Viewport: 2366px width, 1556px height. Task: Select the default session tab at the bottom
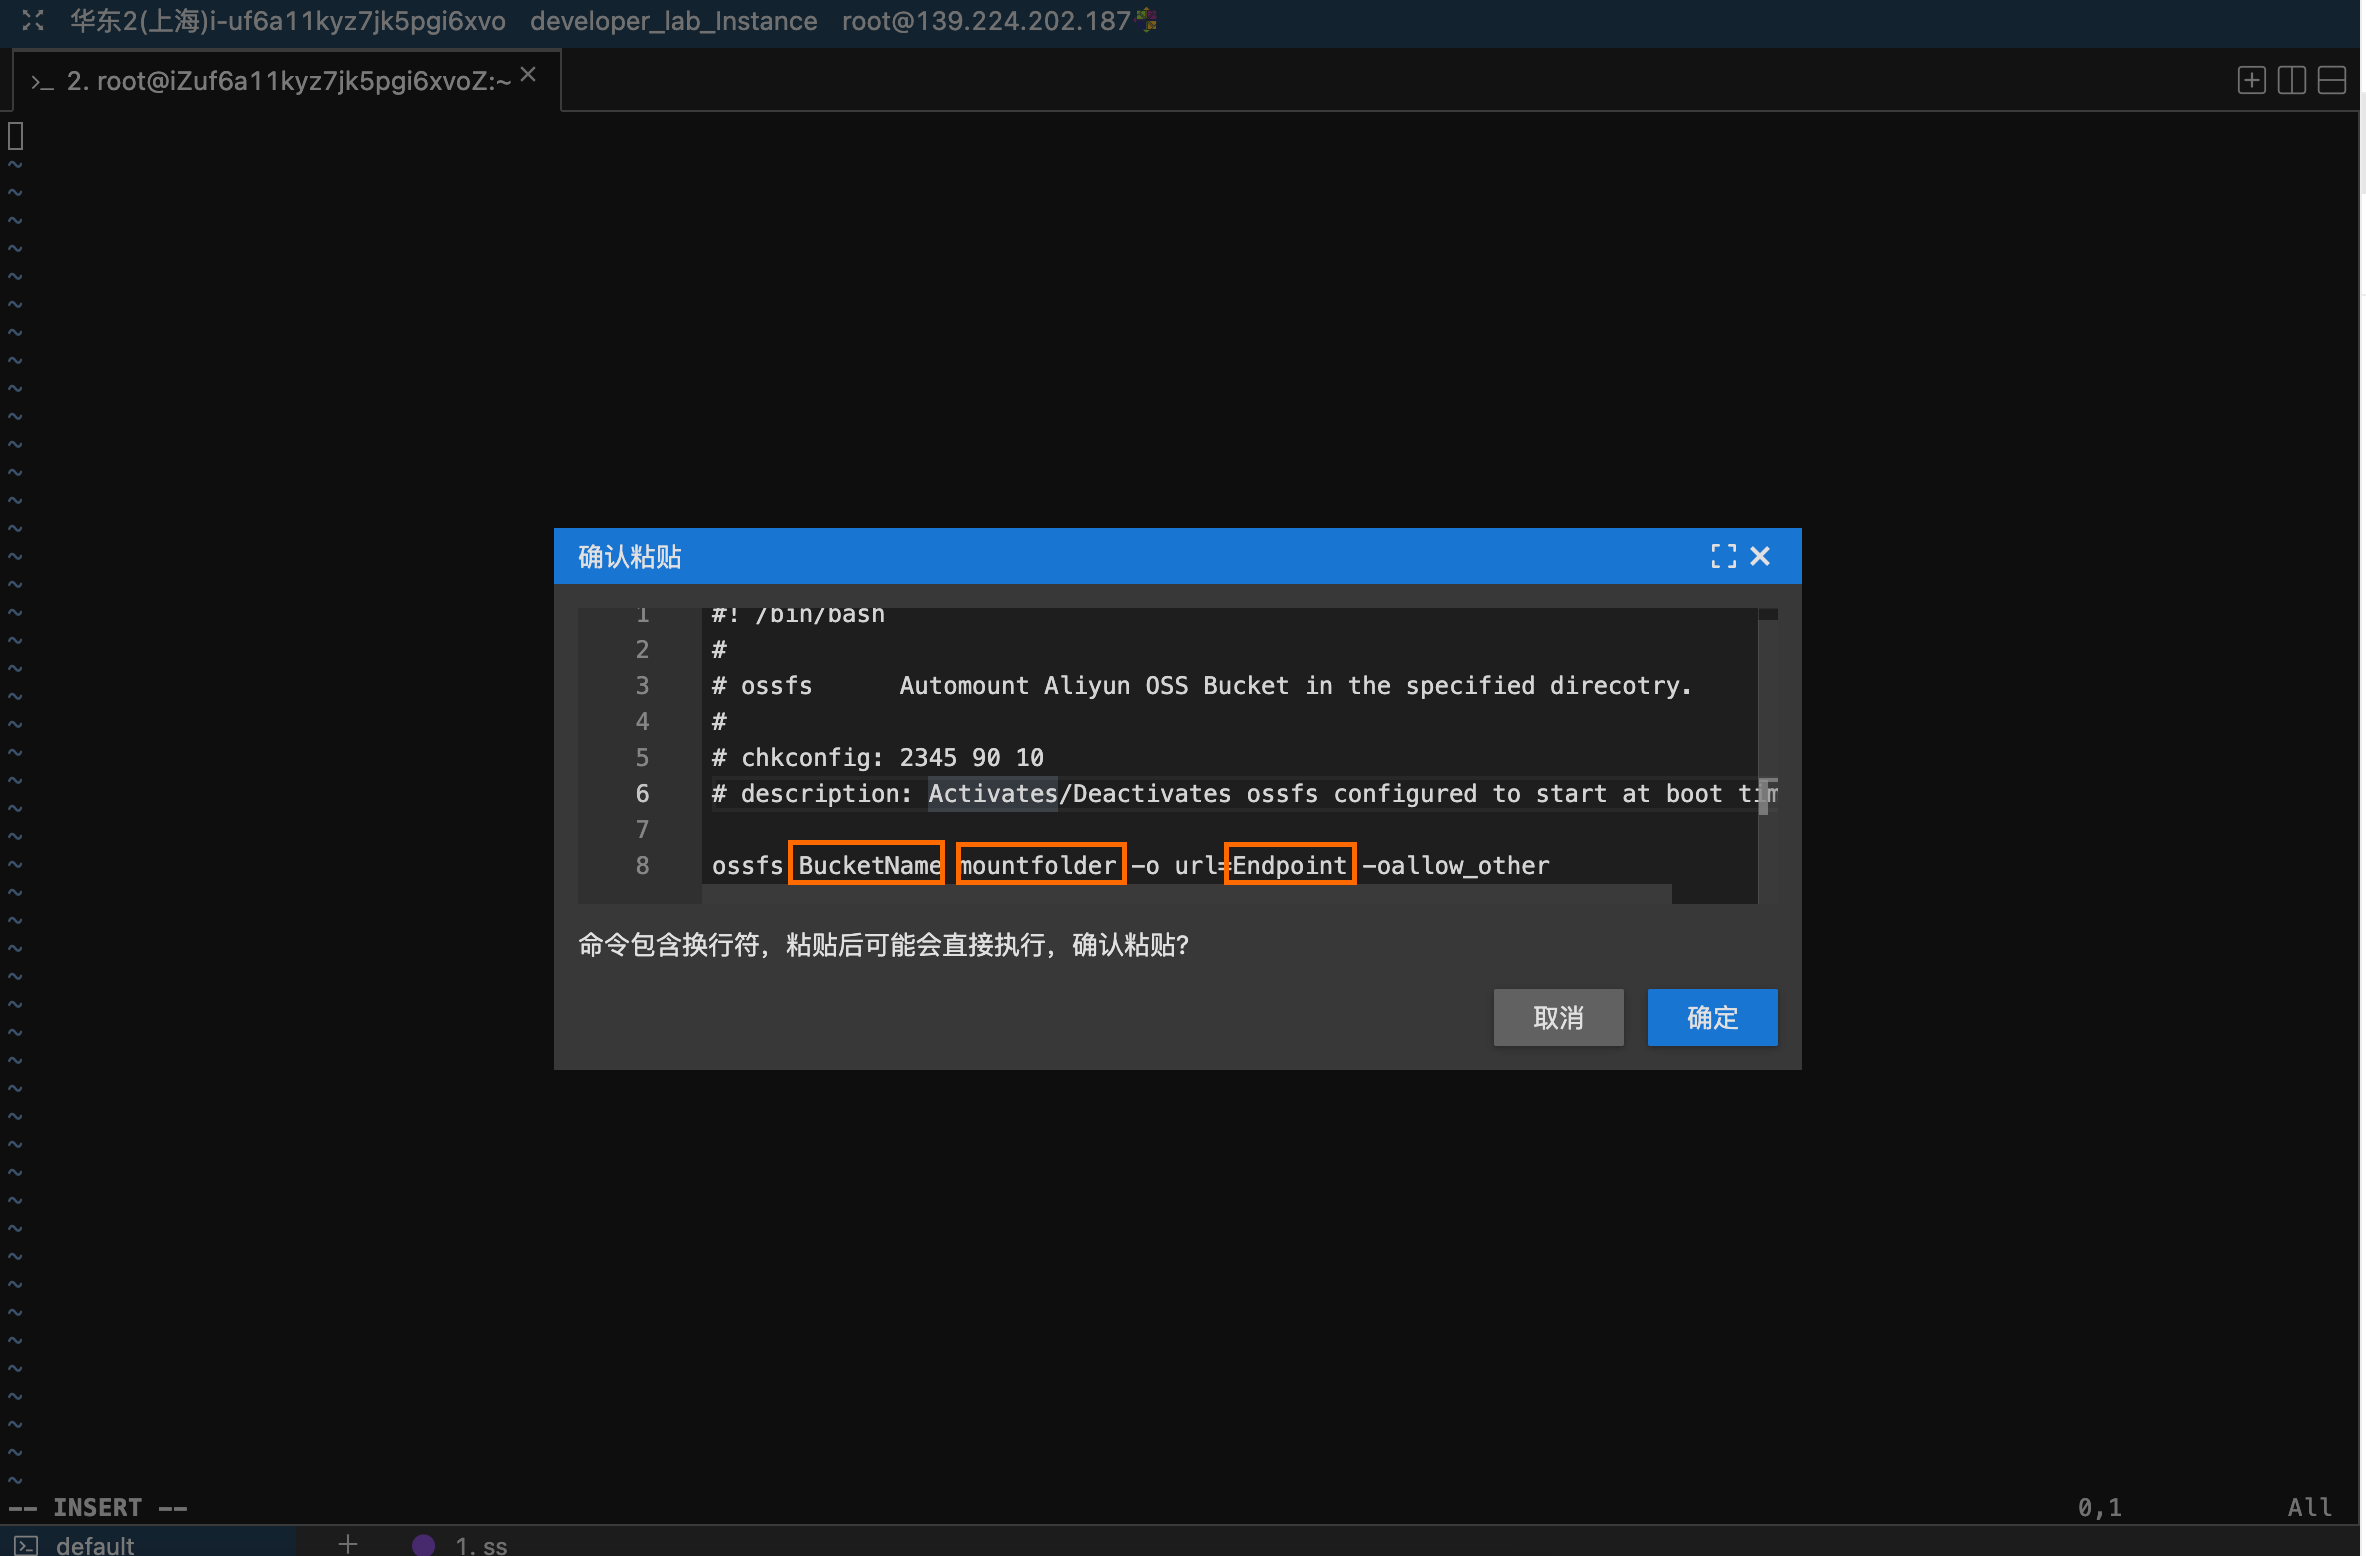click(x=148, y=1541)
